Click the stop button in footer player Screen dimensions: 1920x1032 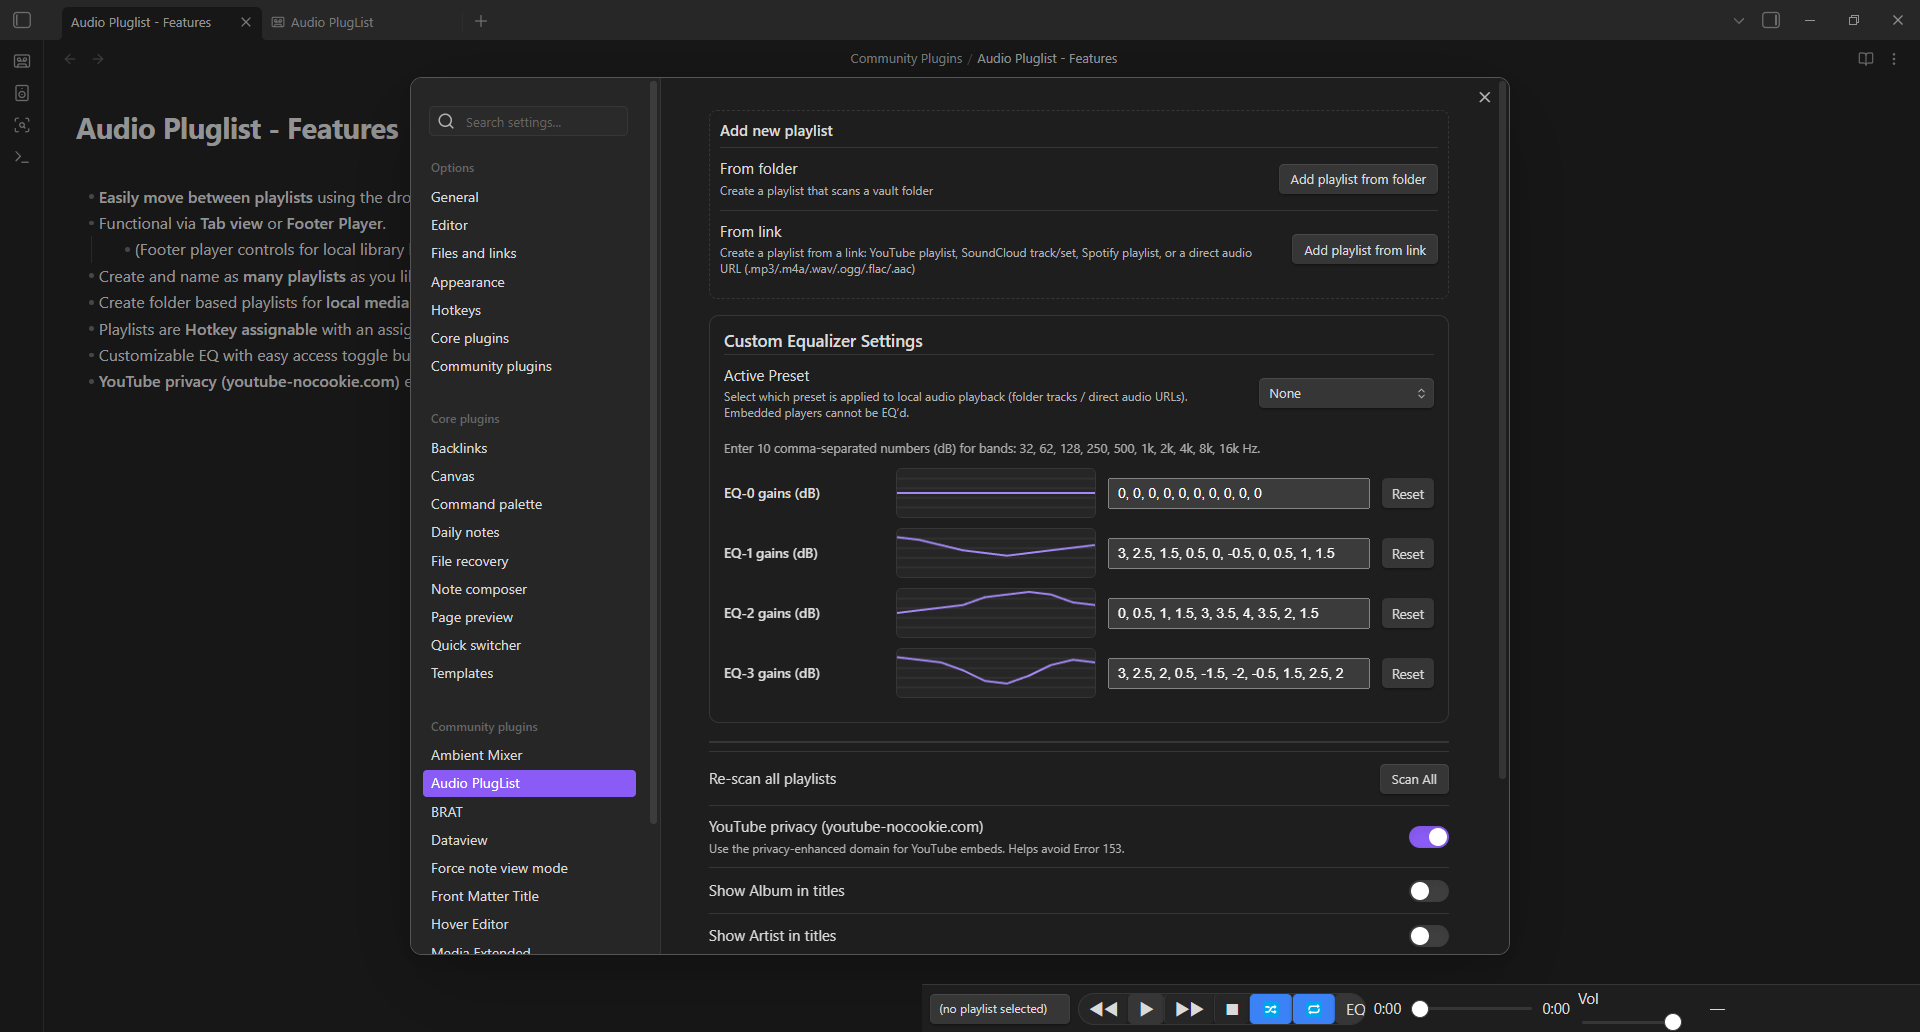point(1232,1009)
